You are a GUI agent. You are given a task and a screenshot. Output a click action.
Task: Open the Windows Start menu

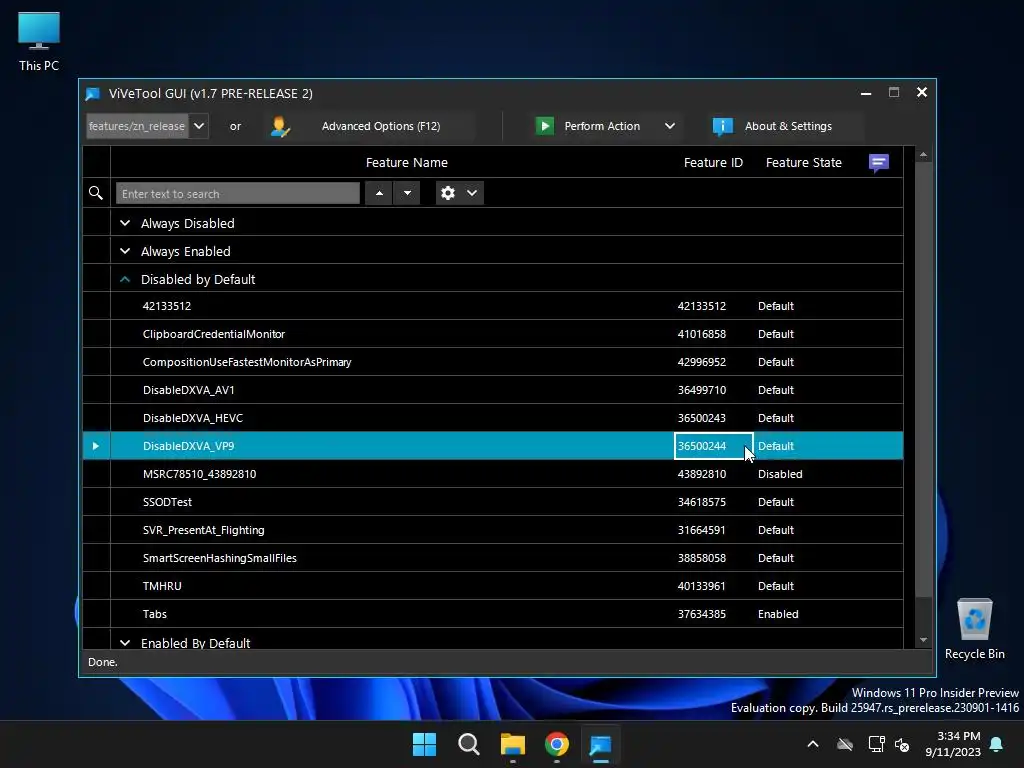(x=424, y=744)
